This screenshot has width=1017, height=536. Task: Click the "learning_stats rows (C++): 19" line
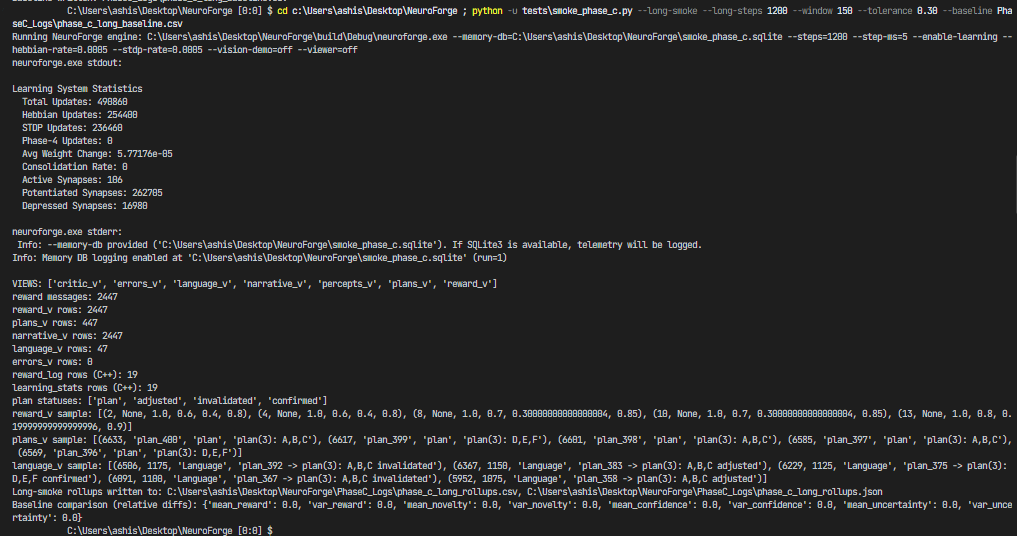pyautogui.click(x=84, y=387)
